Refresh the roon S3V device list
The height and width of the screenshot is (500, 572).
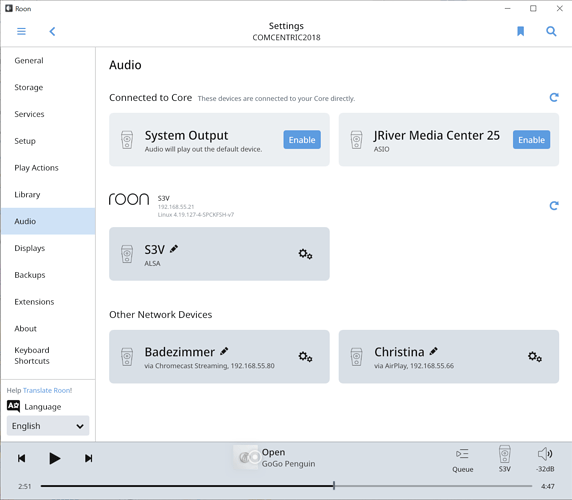554,206
